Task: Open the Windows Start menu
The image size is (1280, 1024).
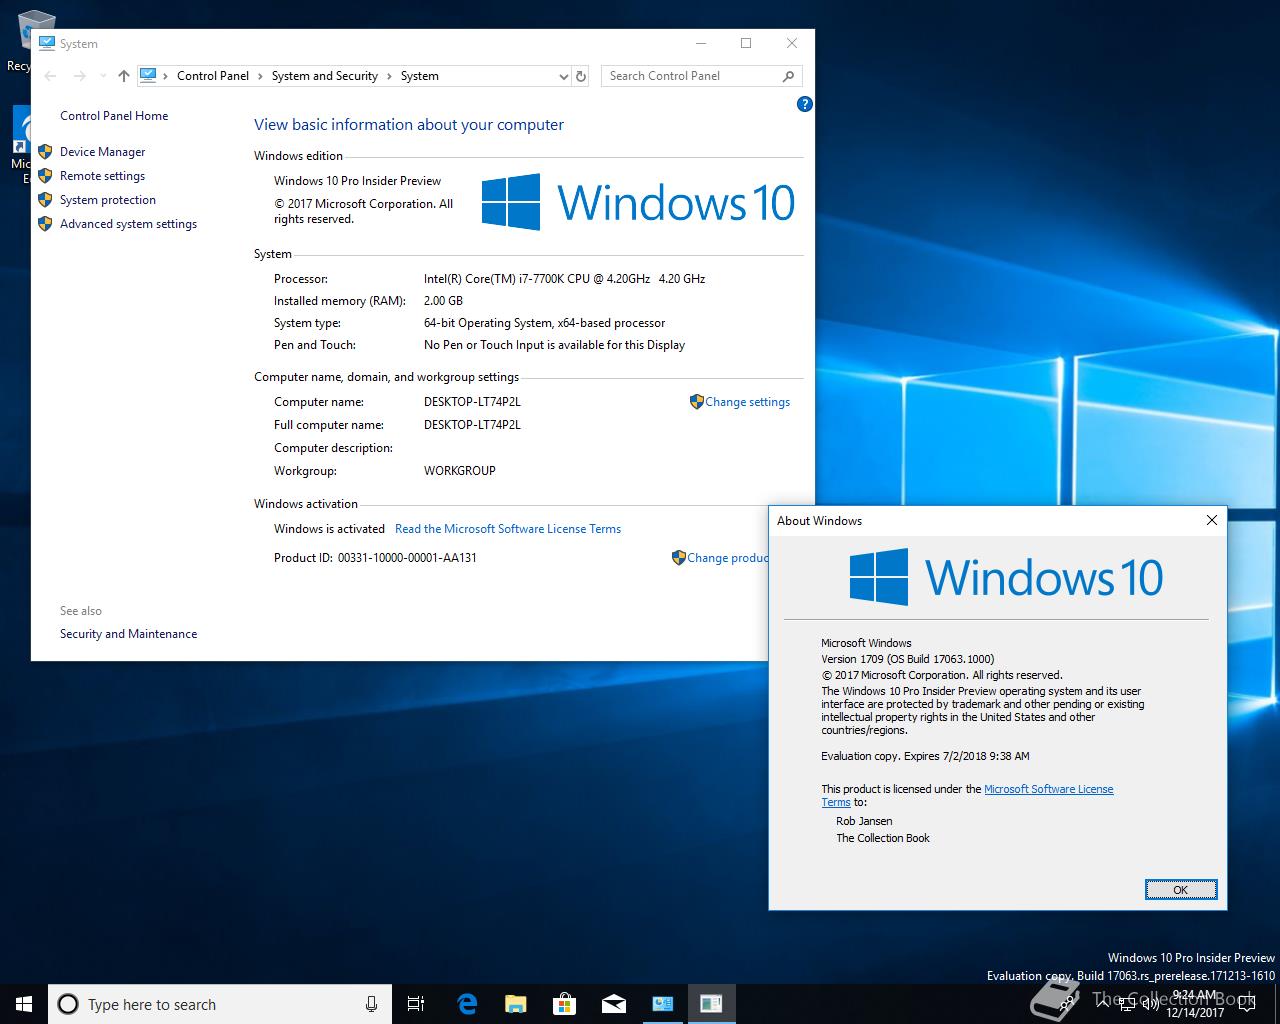Action: point(24,1004)
